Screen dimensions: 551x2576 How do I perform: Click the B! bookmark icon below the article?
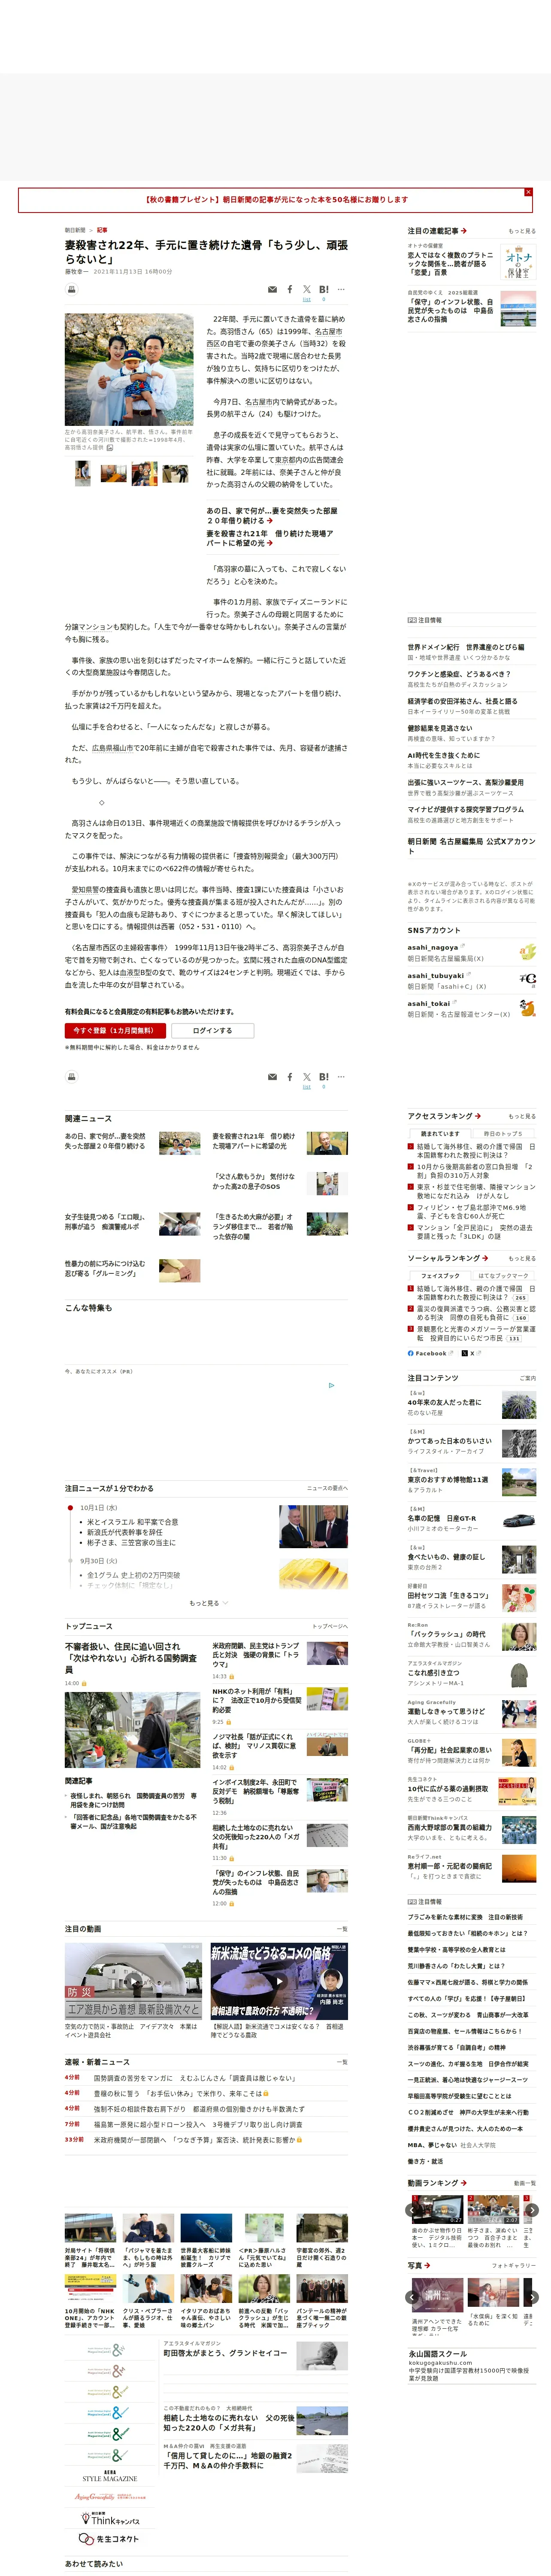pyautogui.click(x=324, y=1077)
